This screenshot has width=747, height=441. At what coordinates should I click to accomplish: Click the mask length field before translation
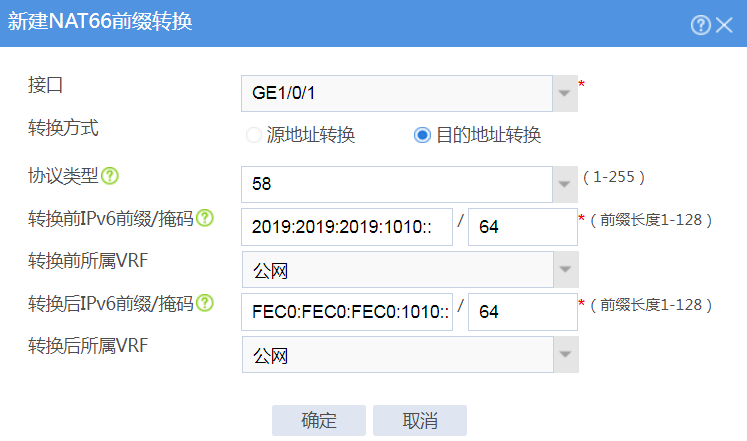(523, 227)
